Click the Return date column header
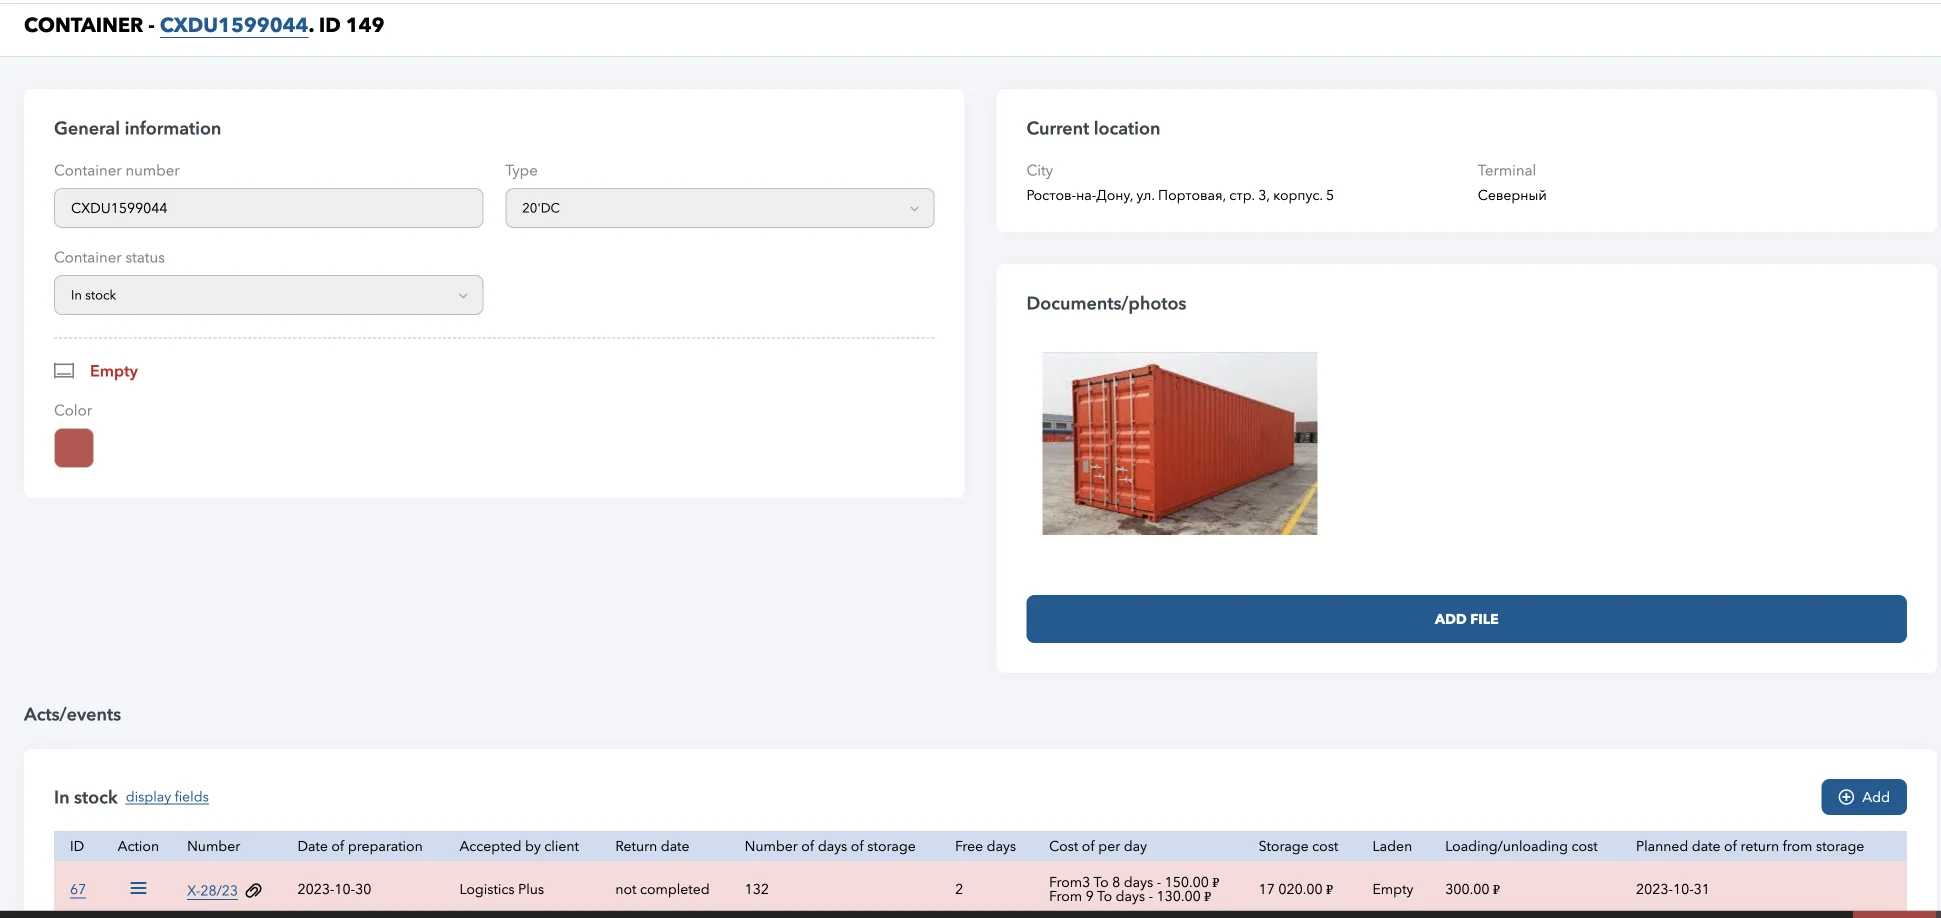 (652, 846)
